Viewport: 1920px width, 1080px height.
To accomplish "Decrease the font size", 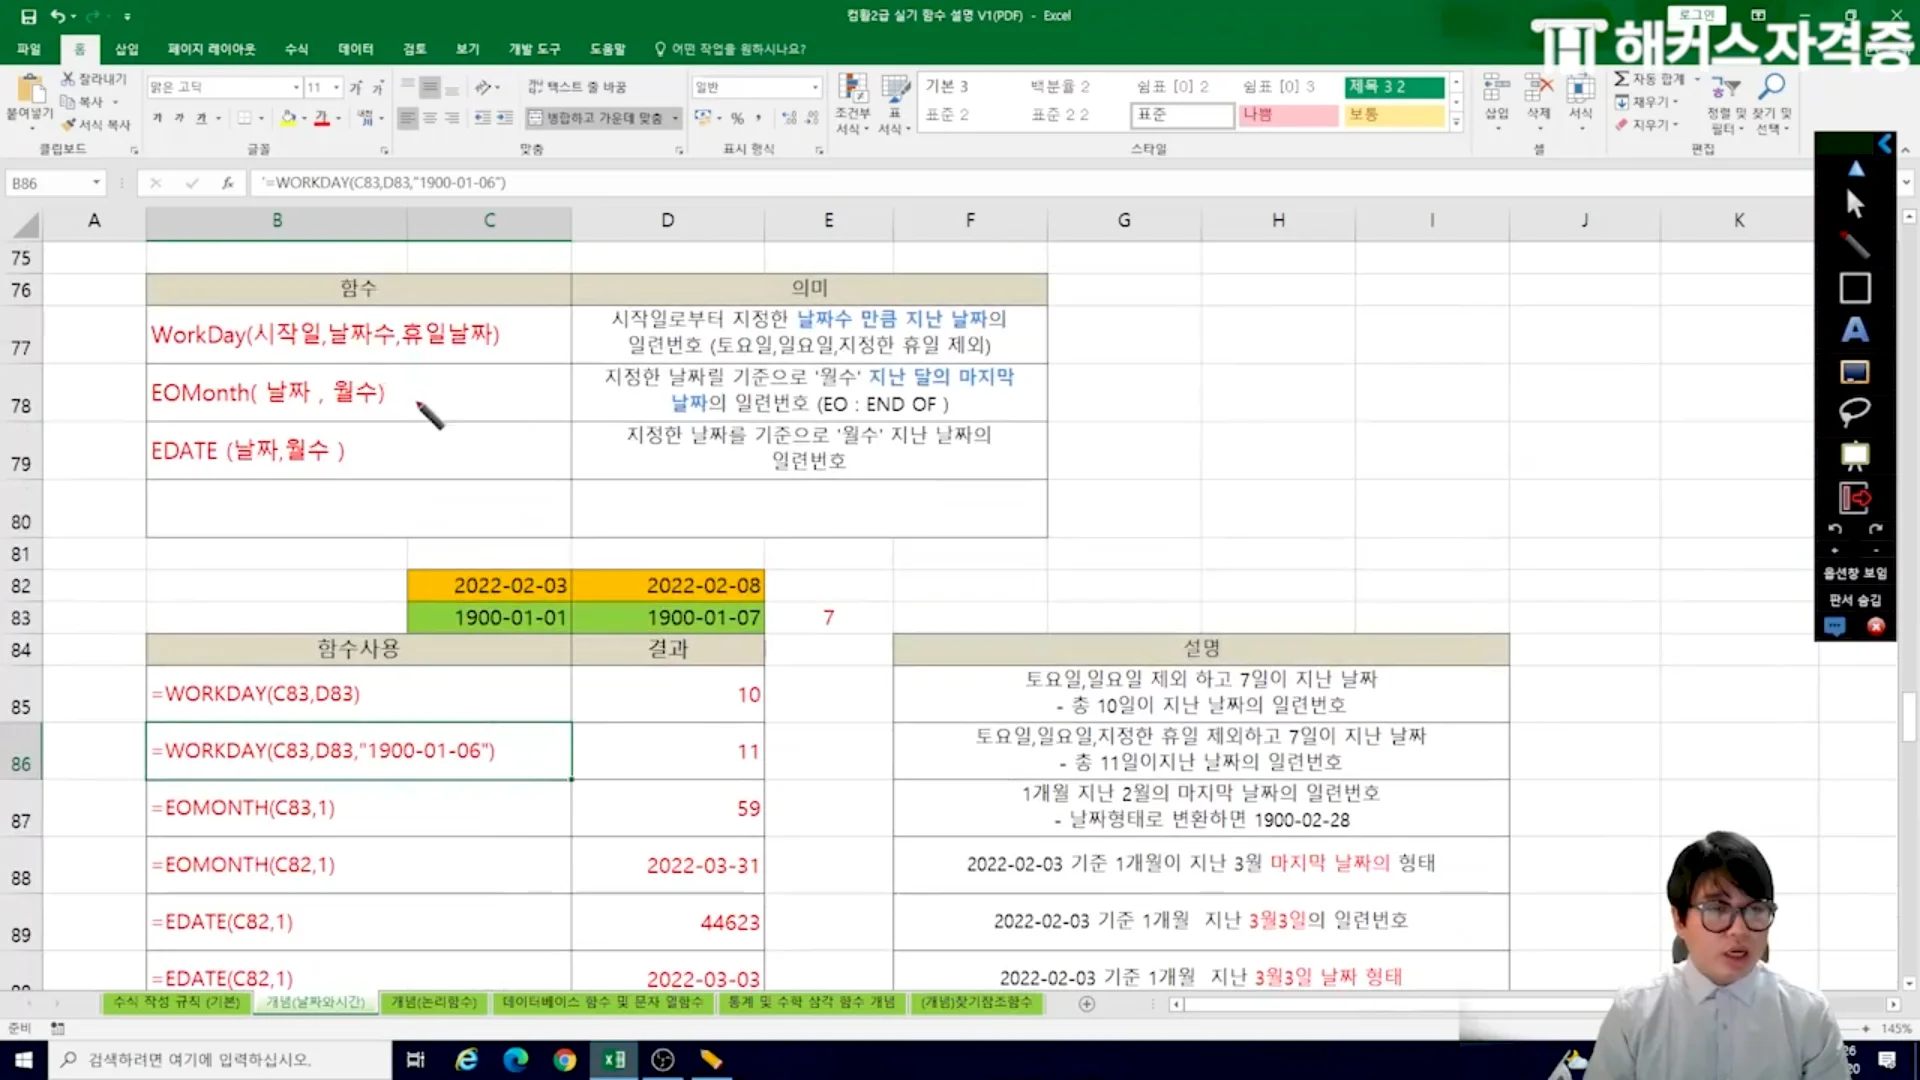I will click(378, 88).
